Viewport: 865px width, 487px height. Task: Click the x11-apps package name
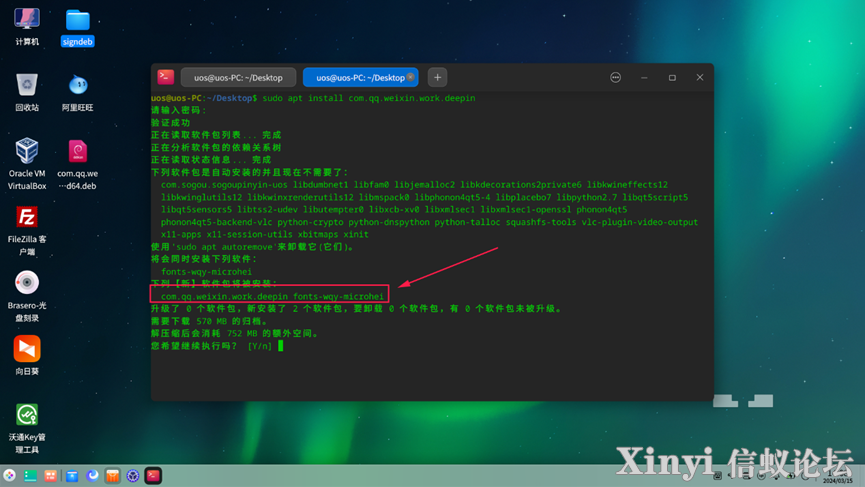click(181, 234)
